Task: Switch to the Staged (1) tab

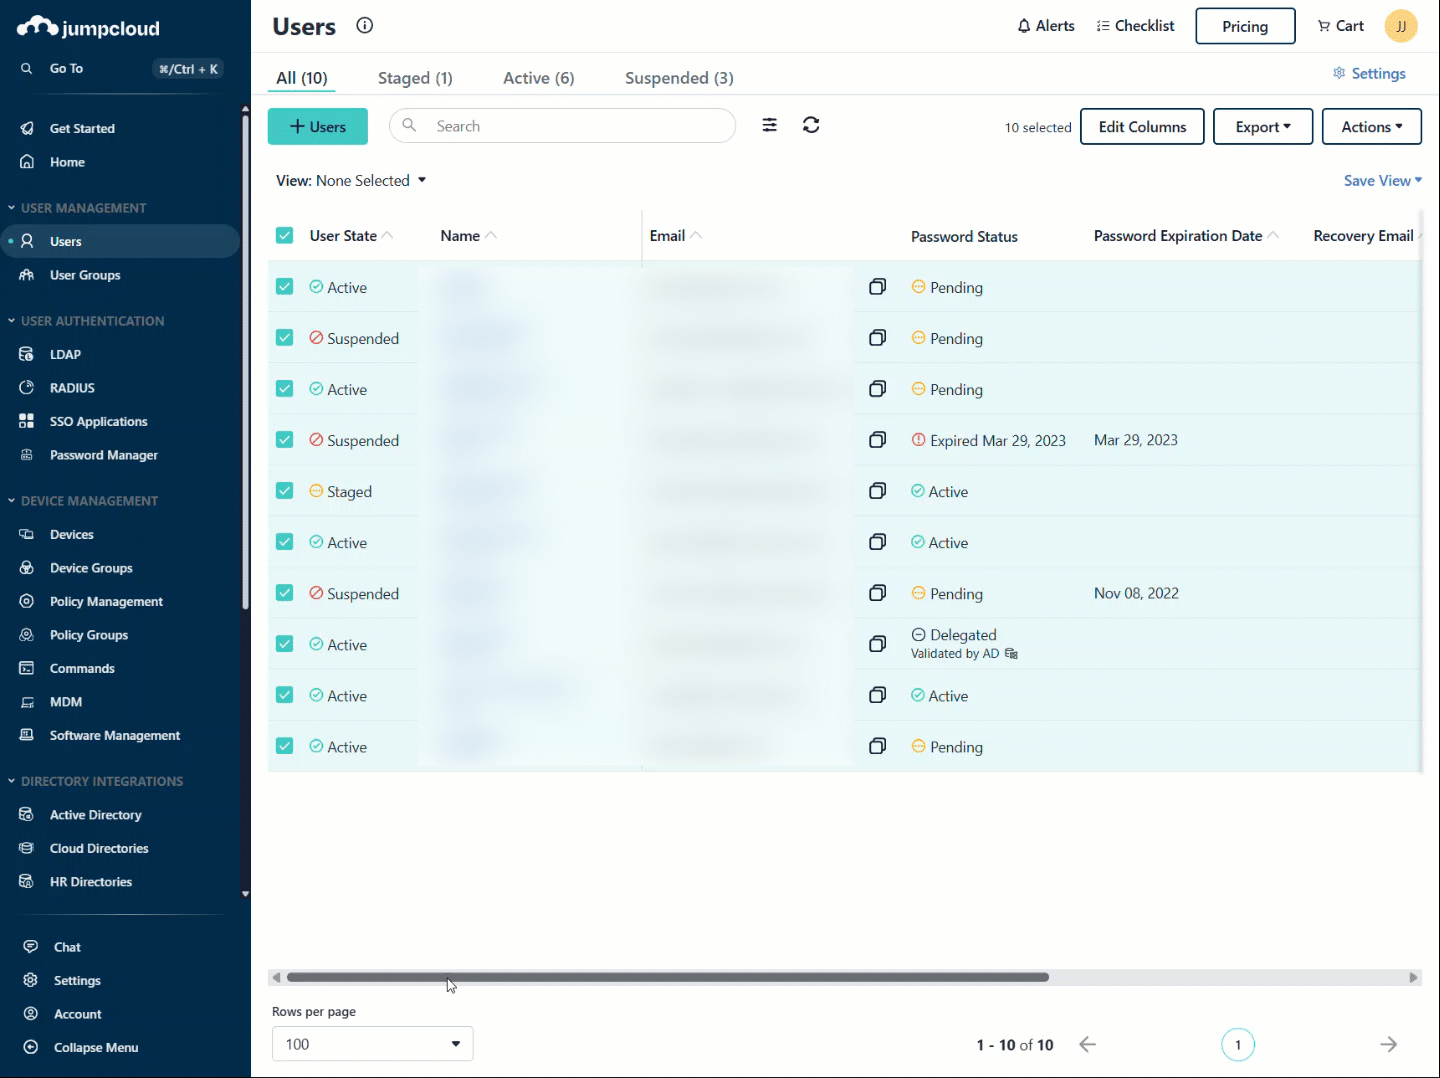Action: click(x=415, y=78)
